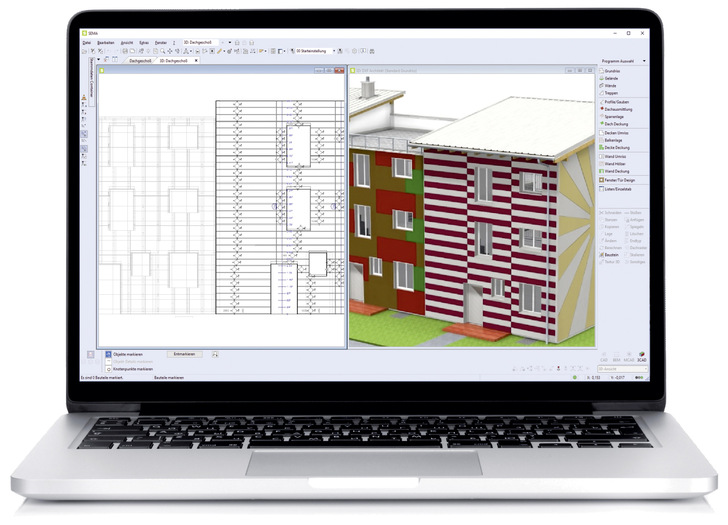Open Decken Umriss module

pos(615,133)
